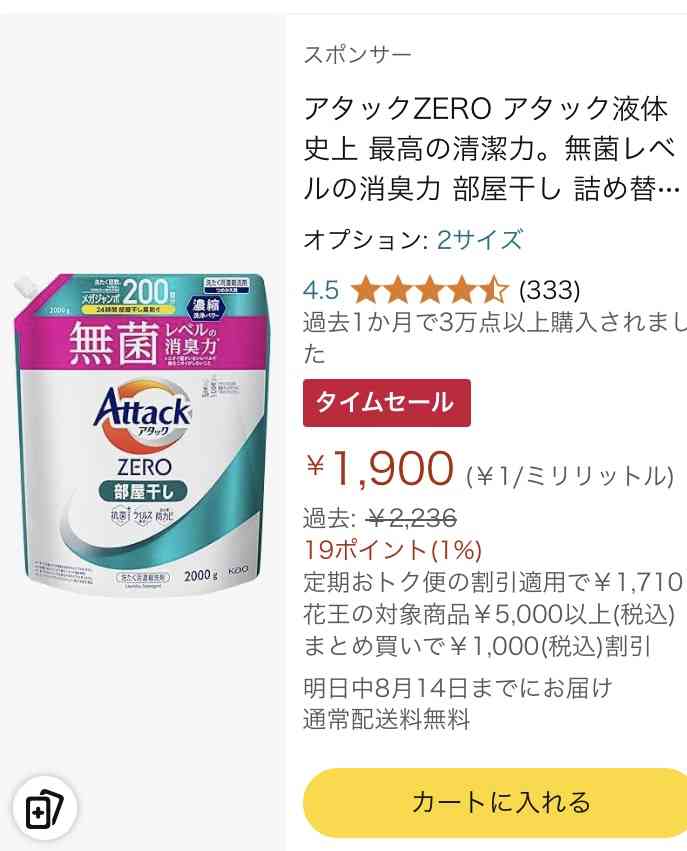Click the ¥1,900 sale price
This screenshot has height=851, width=687.
coord(379,468)
